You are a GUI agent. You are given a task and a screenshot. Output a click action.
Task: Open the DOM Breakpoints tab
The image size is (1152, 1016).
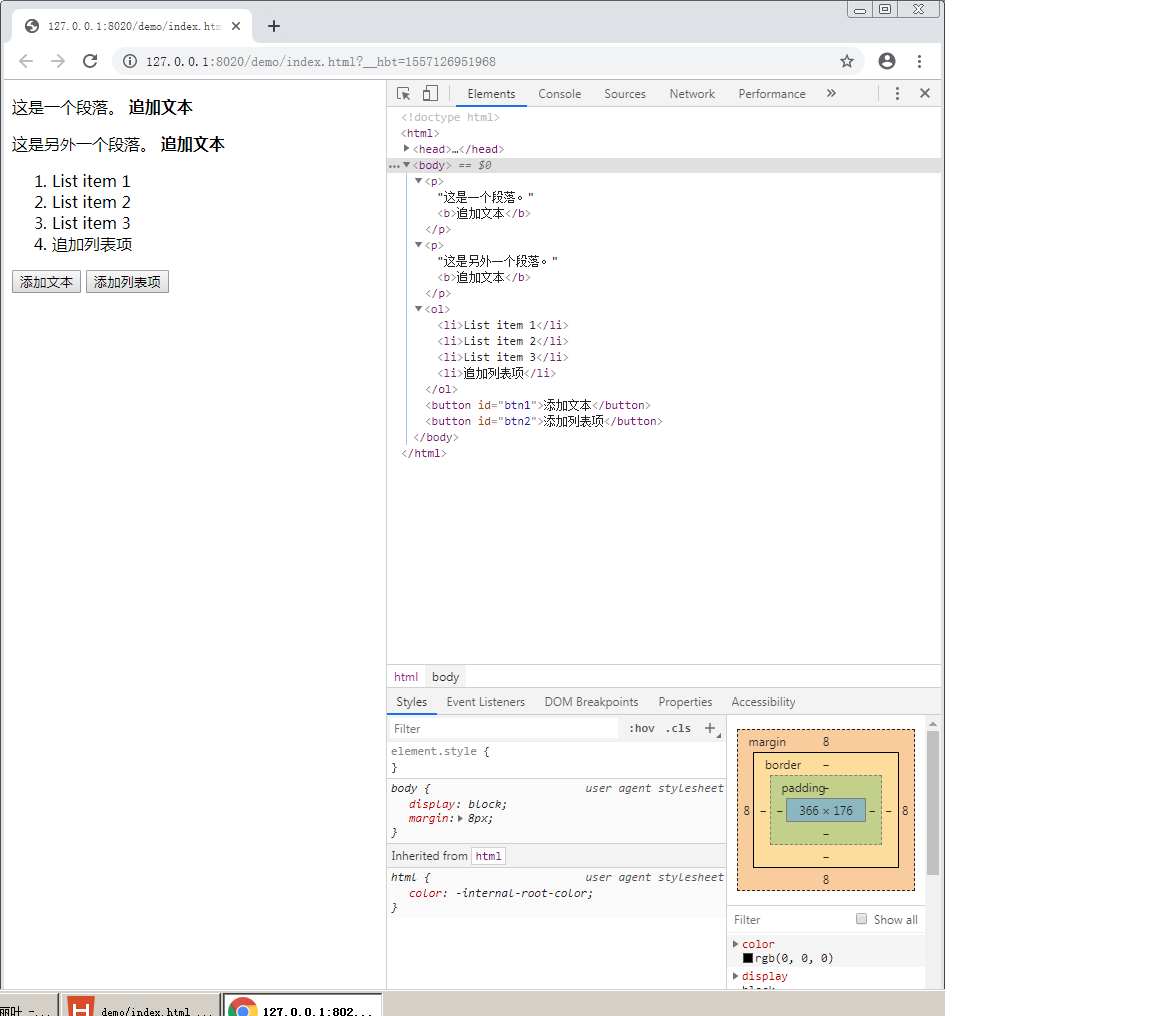[591, 702]
